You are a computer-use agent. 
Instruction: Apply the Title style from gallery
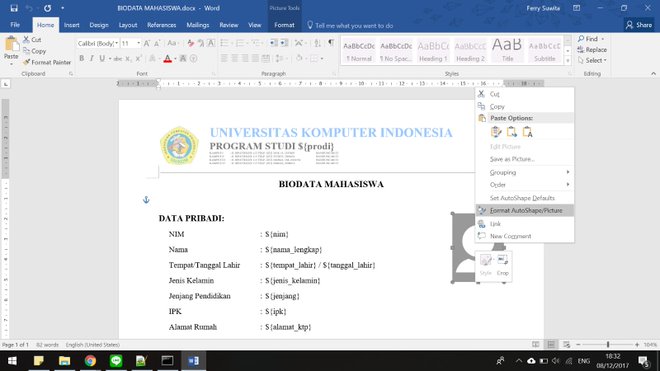507,51
